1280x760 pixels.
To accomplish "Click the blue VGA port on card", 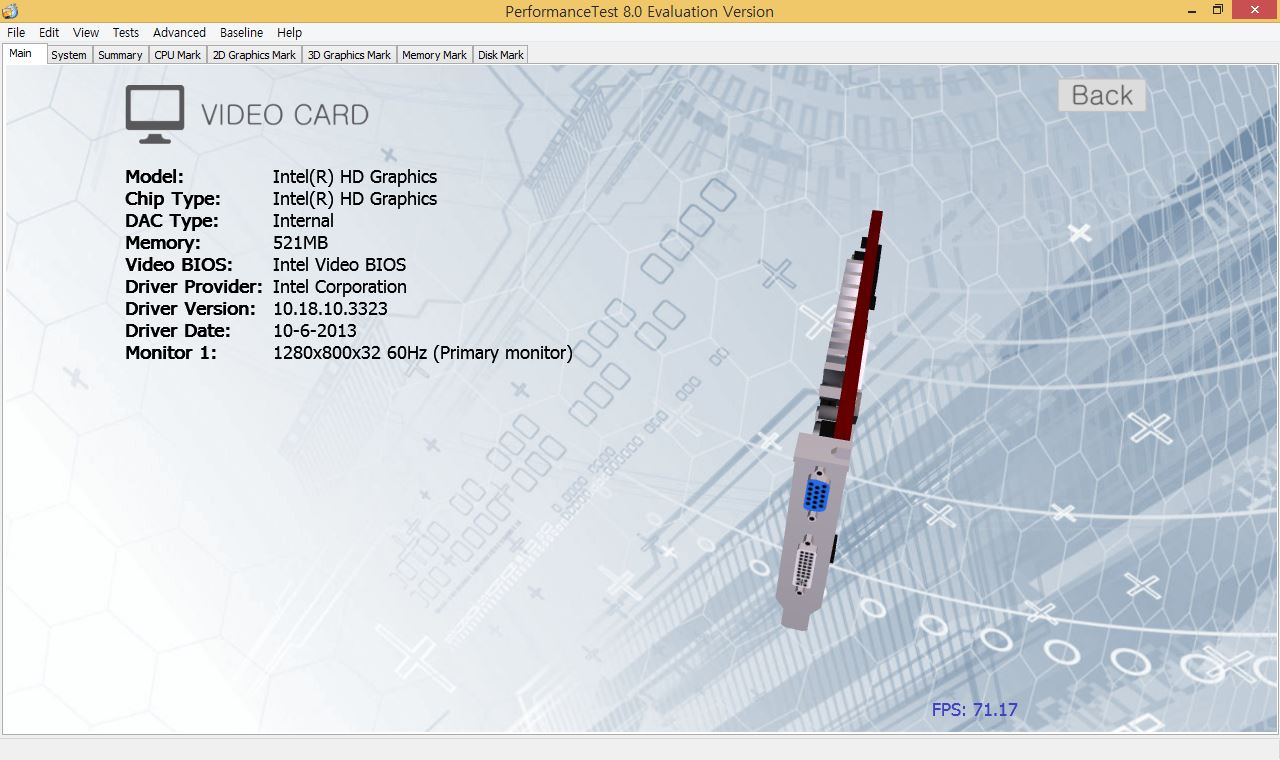I will tap(816, 495).
